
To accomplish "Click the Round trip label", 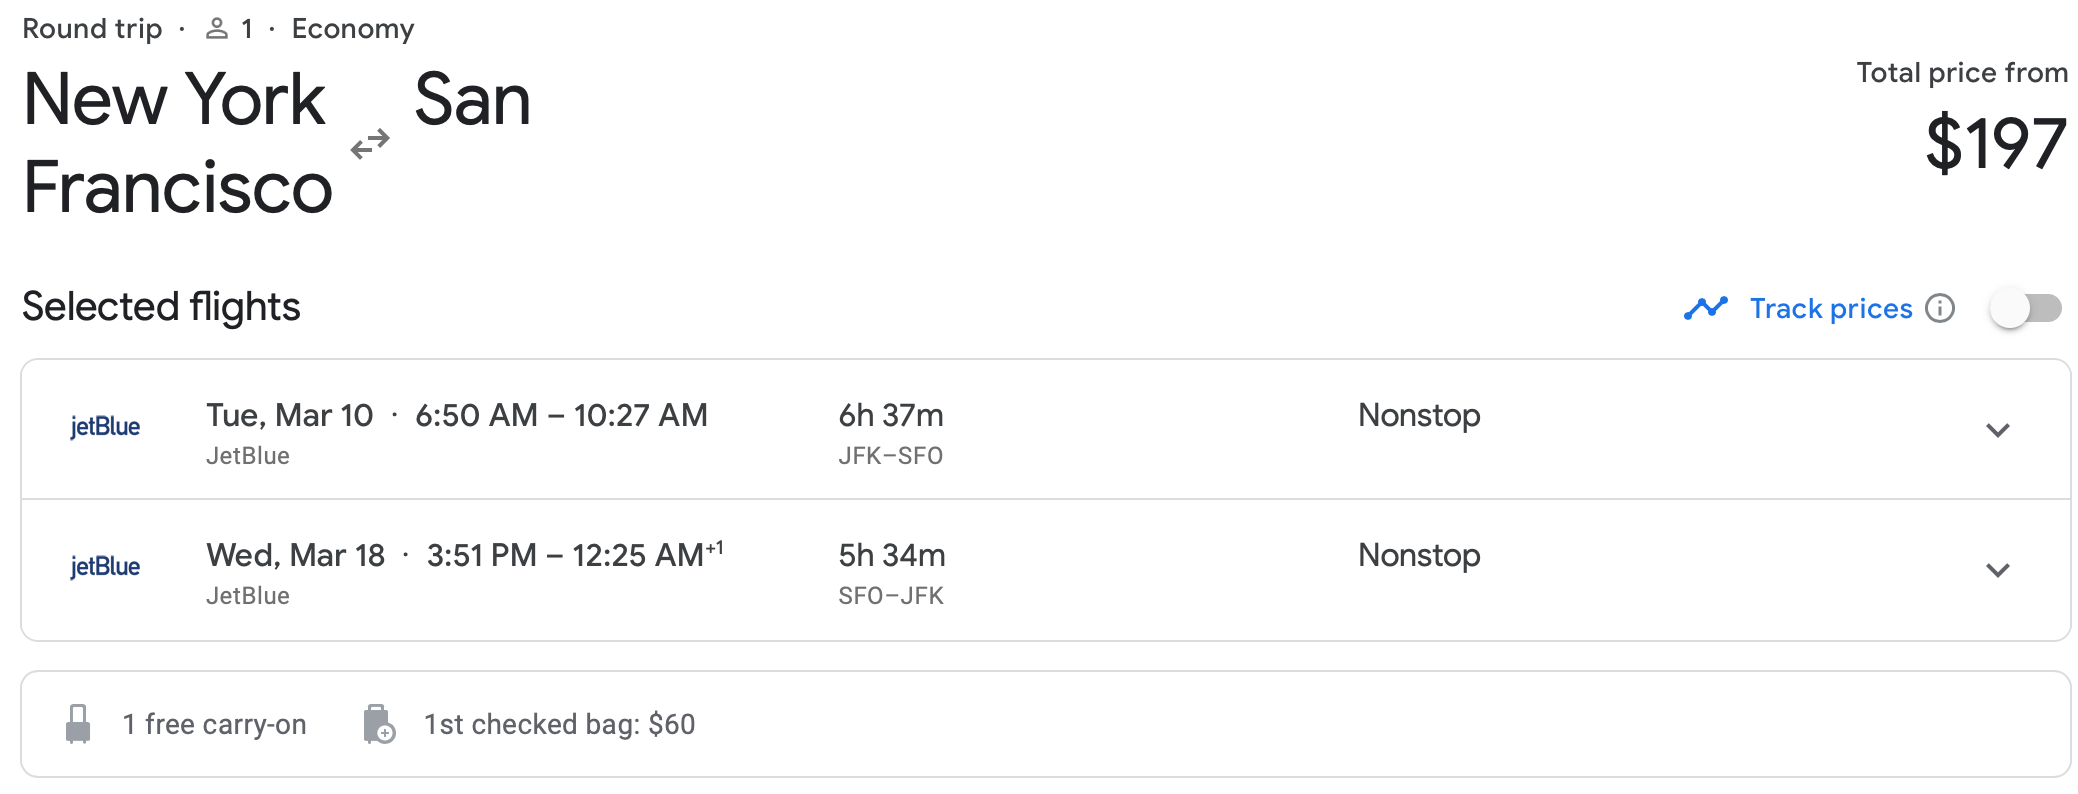I will 92,29.
